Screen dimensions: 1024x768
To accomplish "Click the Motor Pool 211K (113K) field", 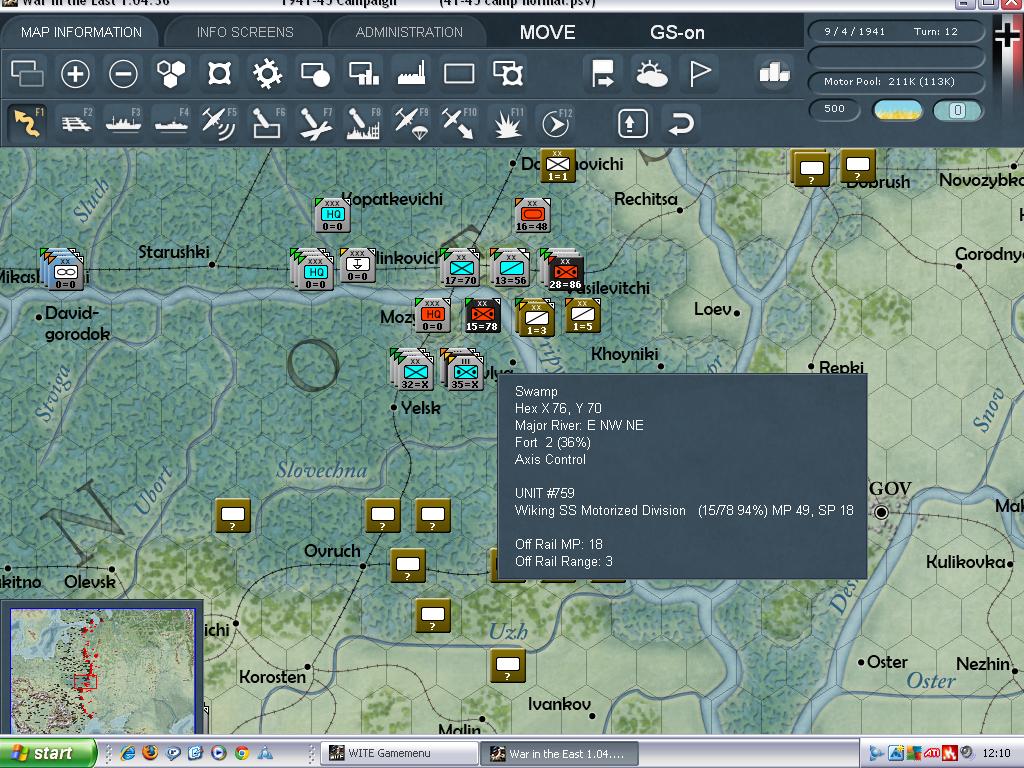I will [x=897, y=82].
